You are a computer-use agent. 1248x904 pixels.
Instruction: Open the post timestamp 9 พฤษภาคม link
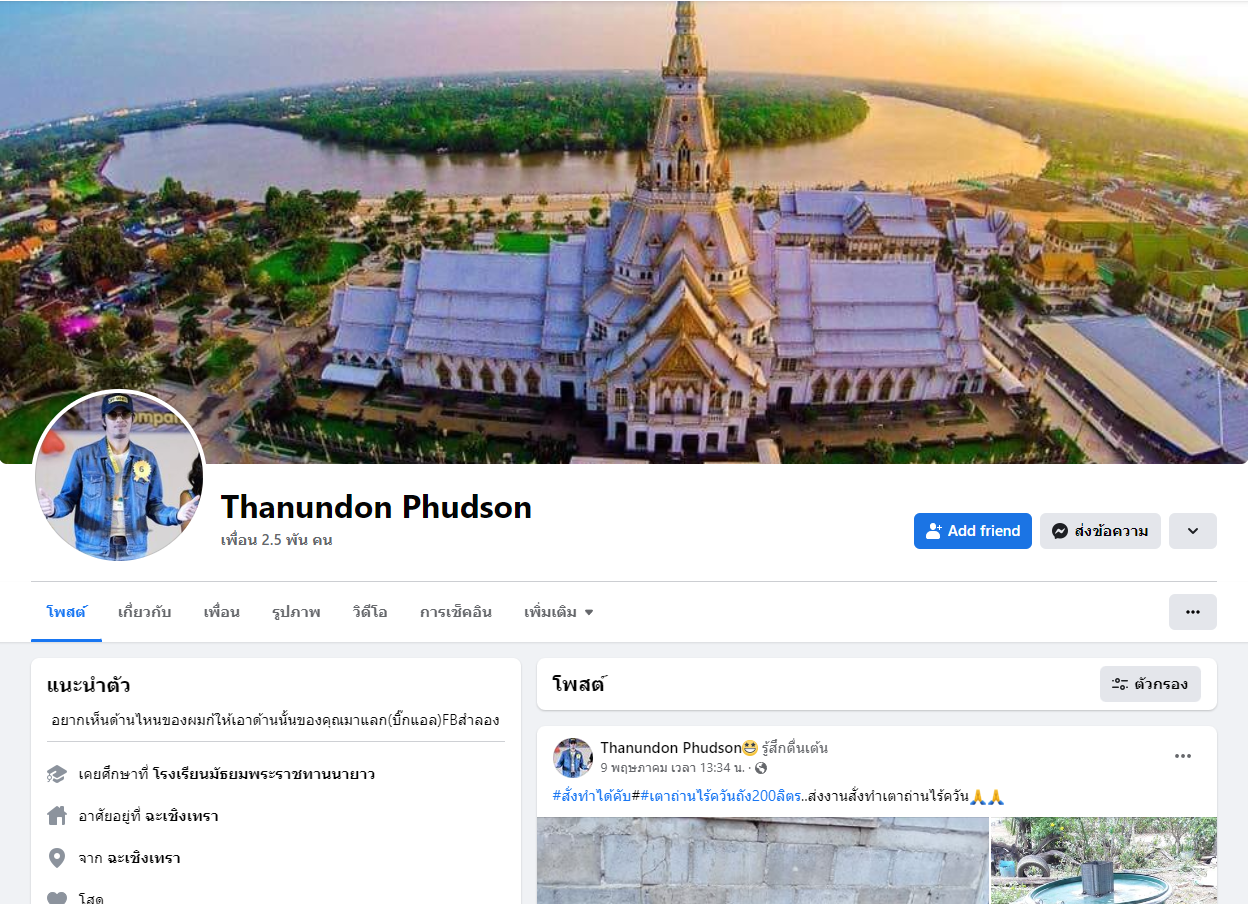pyautogui.click(x=672, y=768)
